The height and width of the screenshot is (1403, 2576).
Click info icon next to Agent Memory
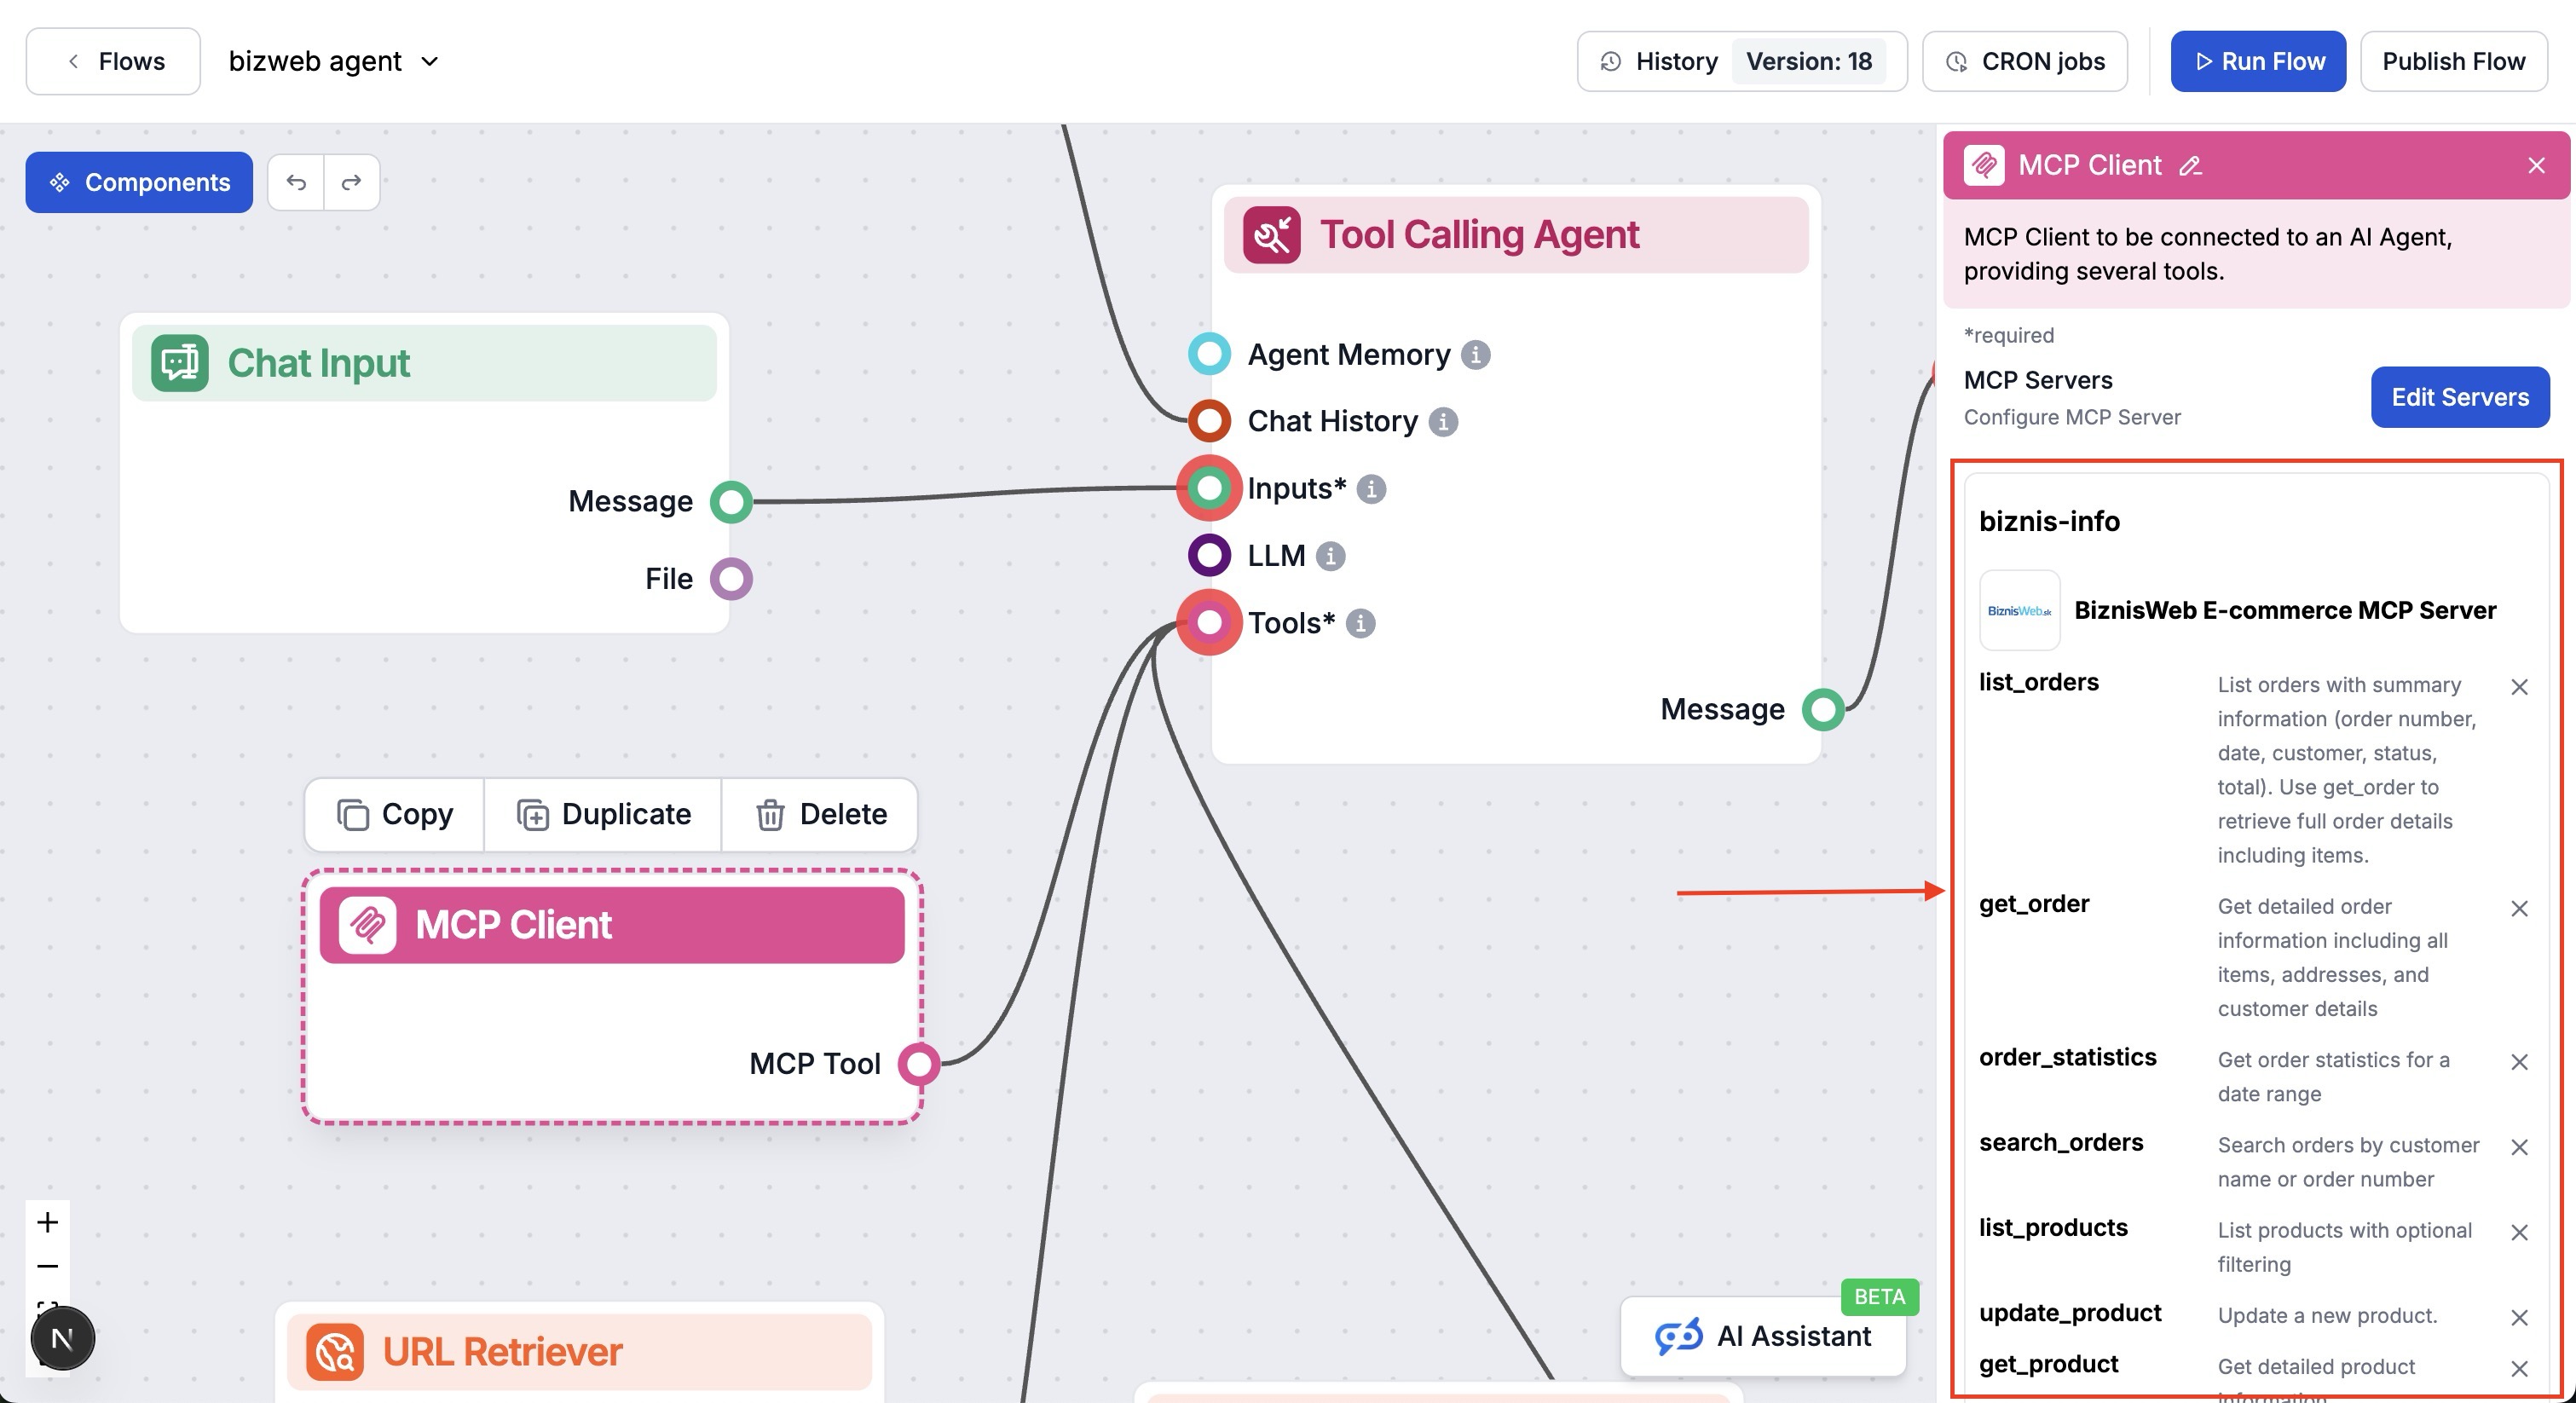[x=1475, y=355]
